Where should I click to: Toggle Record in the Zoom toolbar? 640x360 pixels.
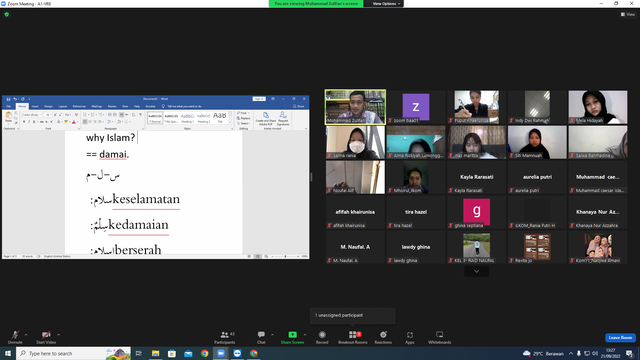pyautogui.click(x=322, y=338)
